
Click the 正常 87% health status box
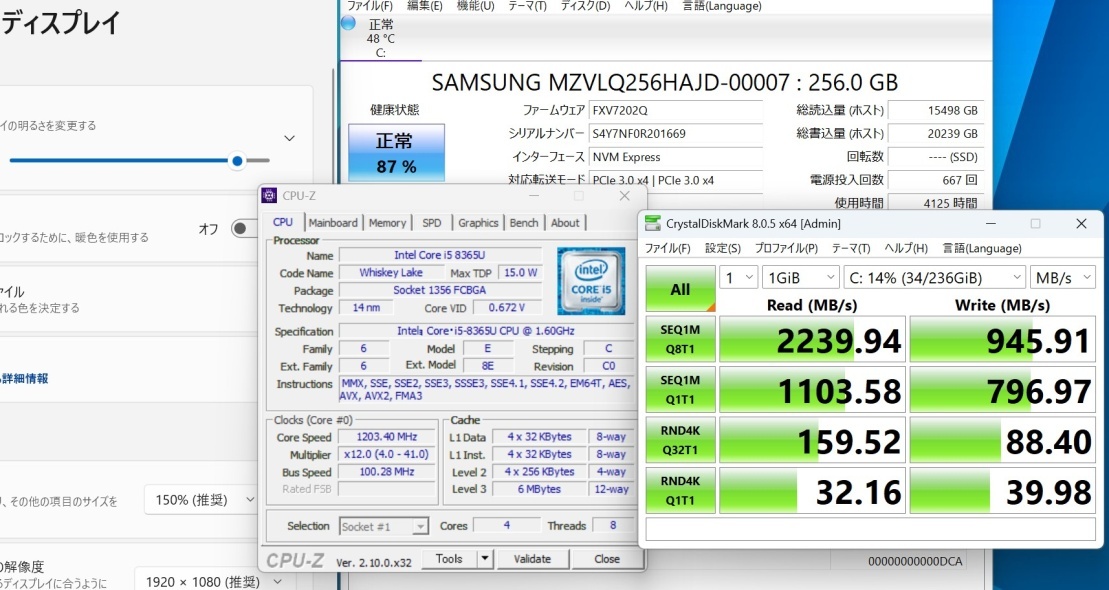[396, 152]
